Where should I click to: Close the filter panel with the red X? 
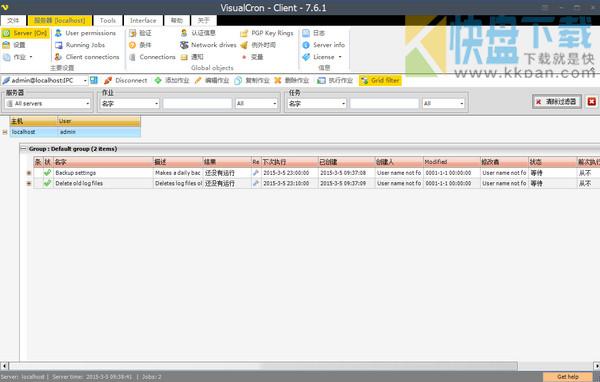(592, 102)
